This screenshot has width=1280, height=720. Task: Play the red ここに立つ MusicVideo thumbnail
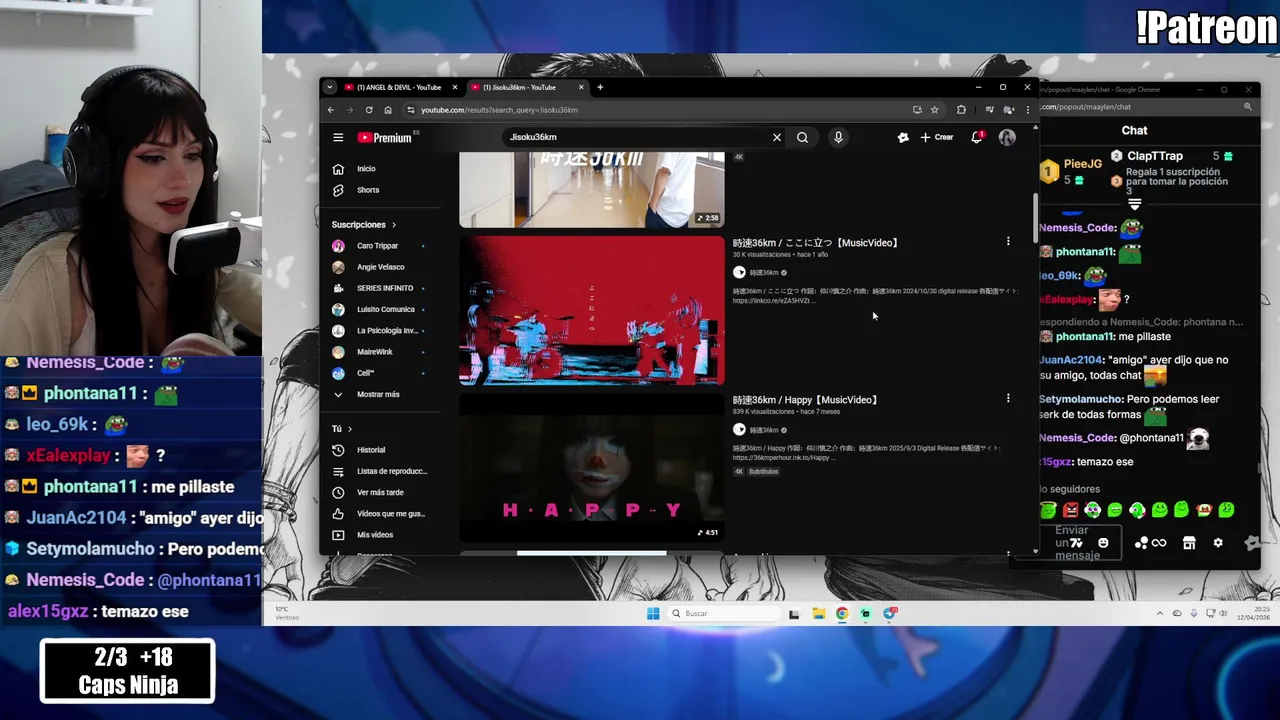tap(591, 310)
